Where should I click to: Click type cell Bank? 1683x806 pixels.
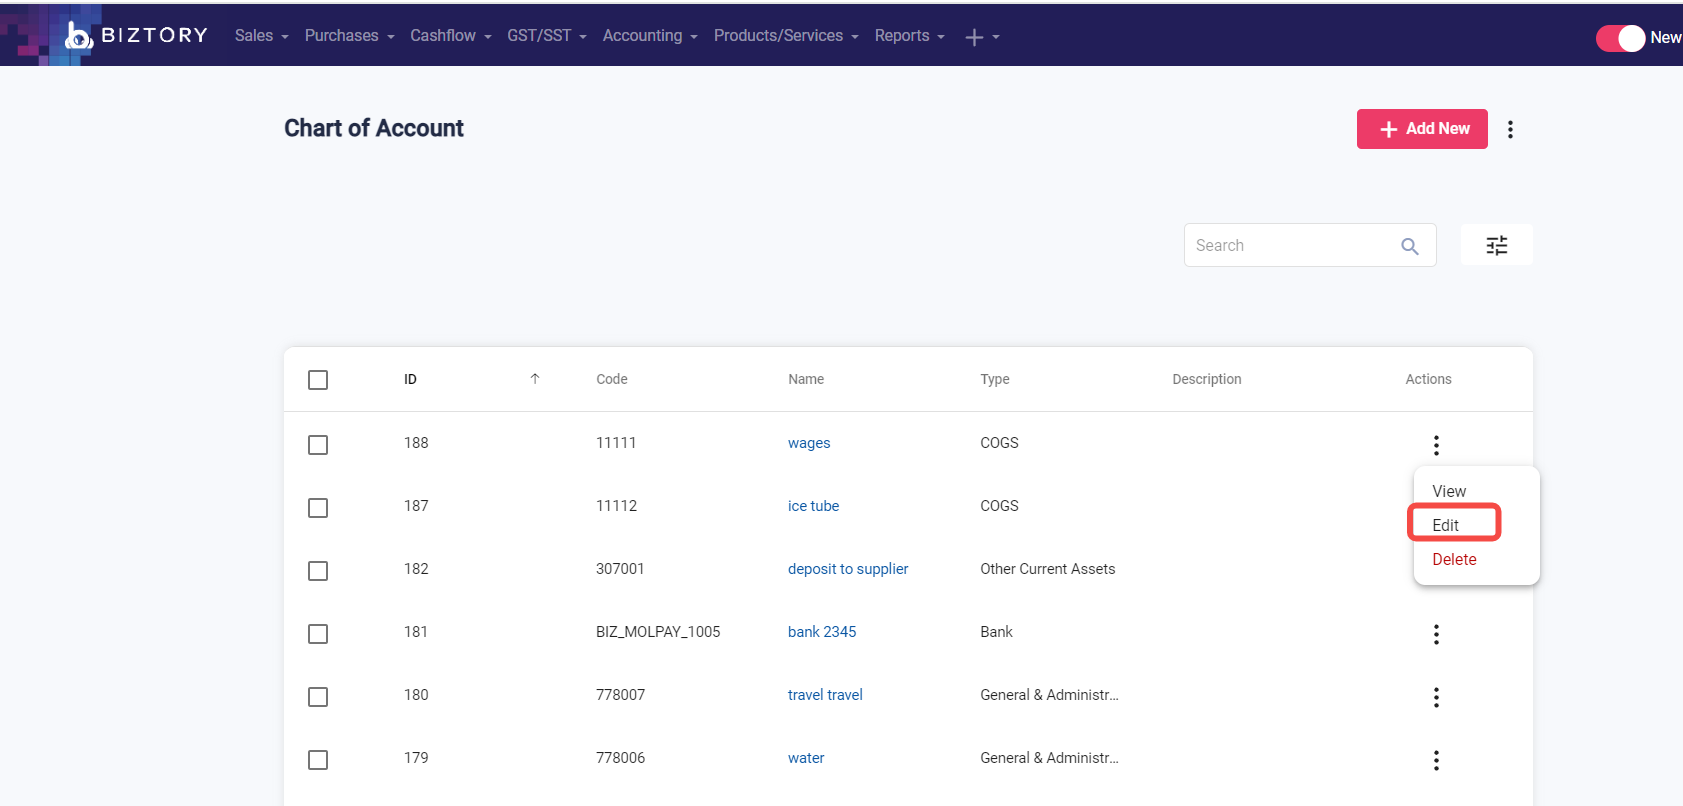[x=996, y=632]
